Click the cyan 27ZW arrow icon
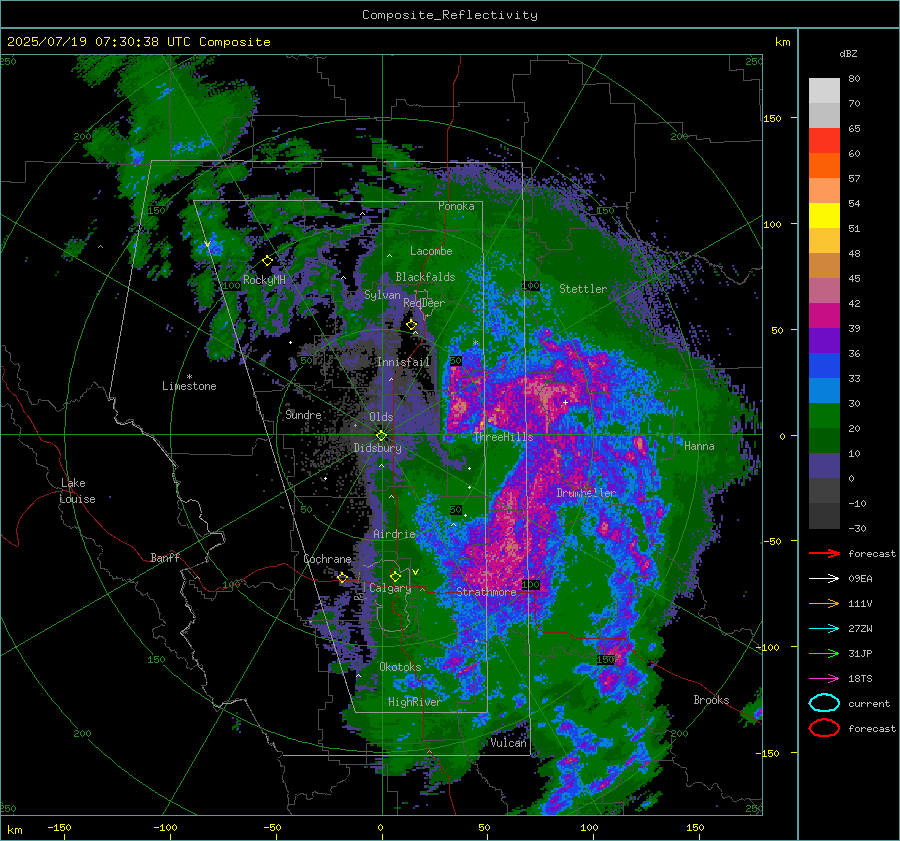This screenshot has height=841, width=900. [824, 628]
